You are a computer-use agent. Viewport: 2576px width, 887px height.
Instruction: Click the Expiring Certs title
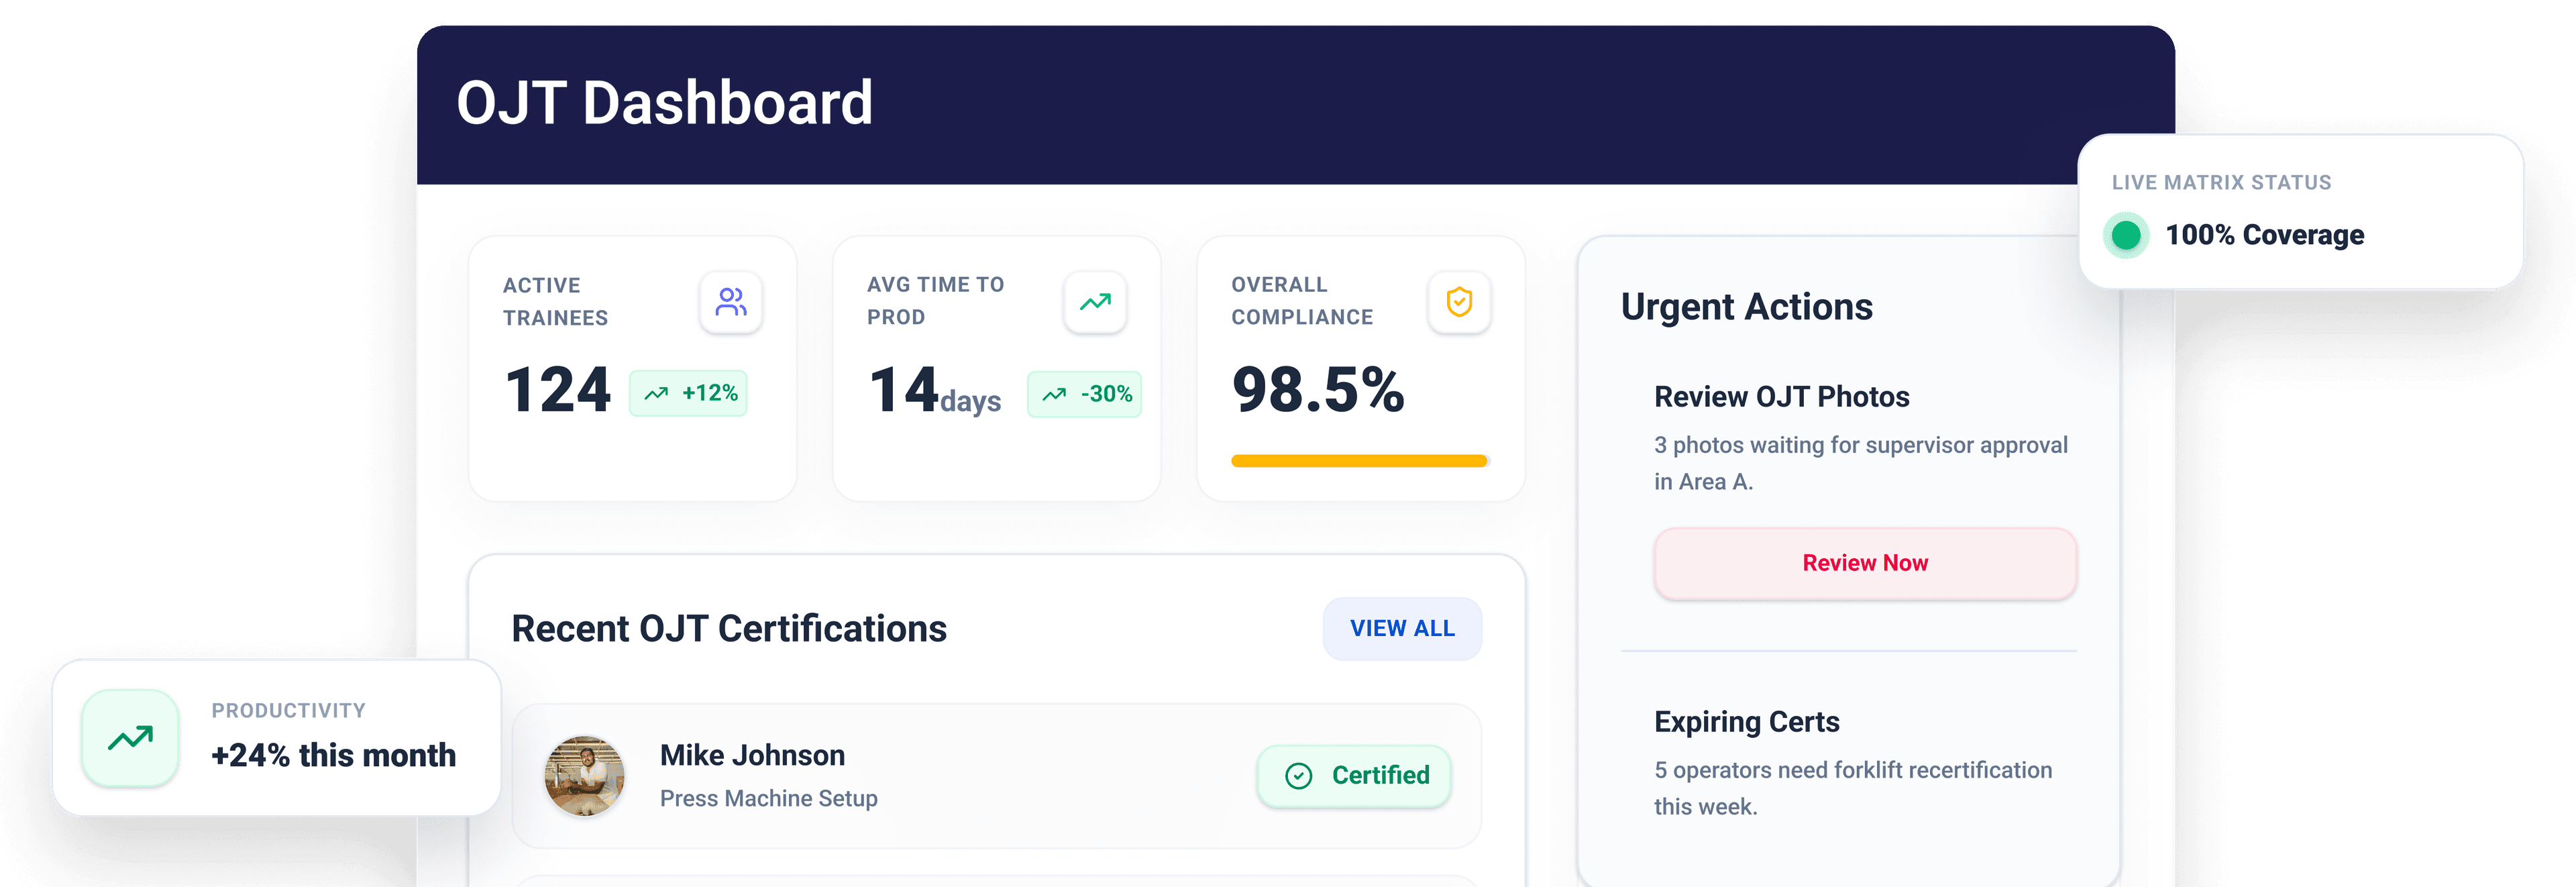point(1747,722)
